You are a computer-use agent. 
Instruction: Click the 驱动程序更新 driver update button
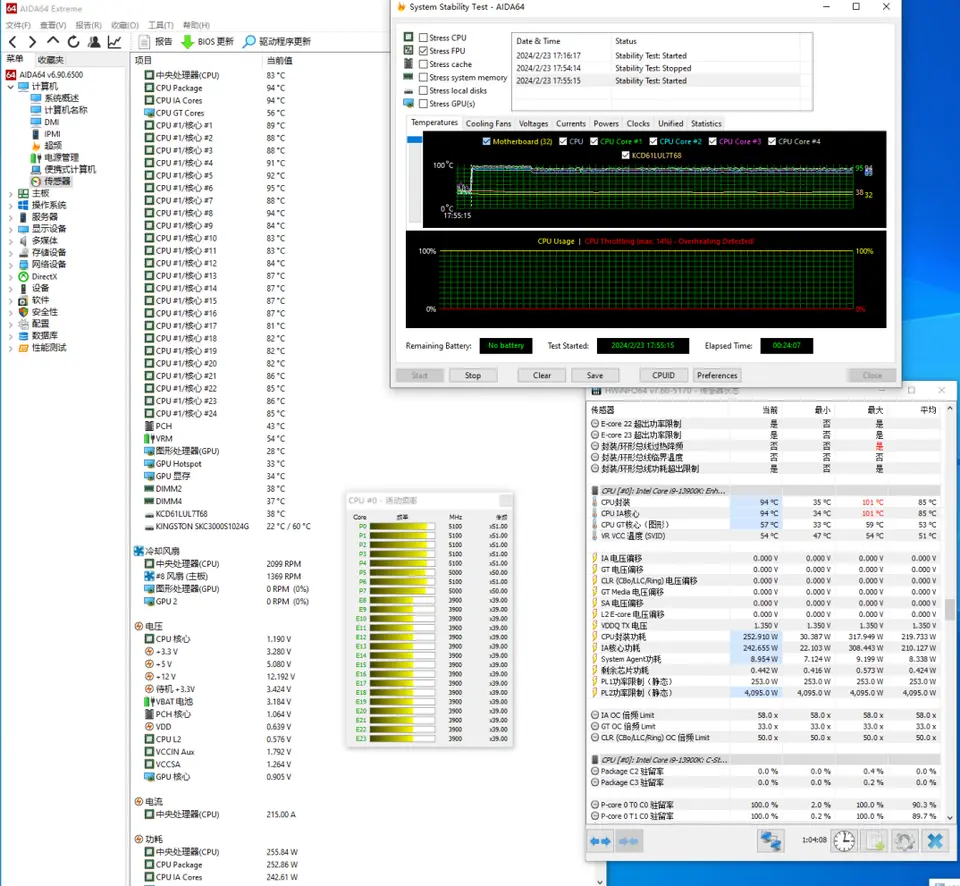coord(277,42)
